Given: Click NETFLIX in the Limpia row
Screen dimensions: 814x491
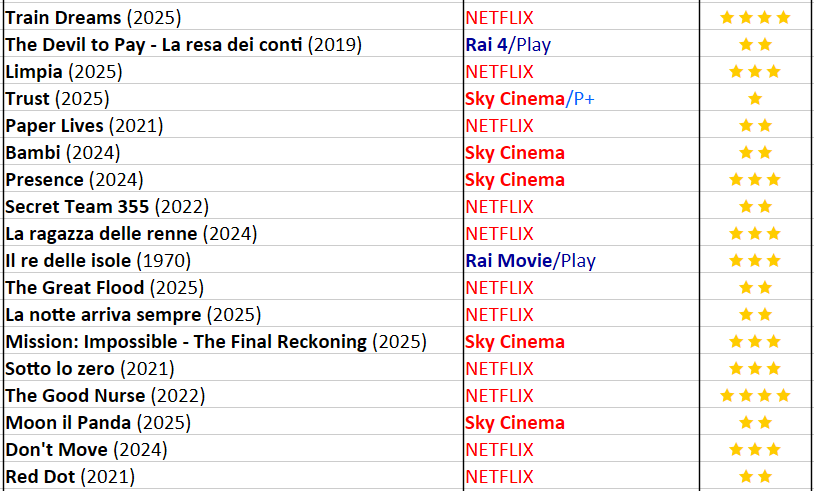Looking at the screenshot, I should 499,72.
